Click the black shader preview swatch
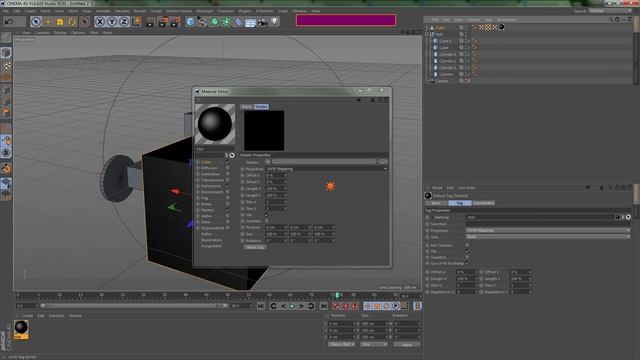640x360 pixels. point(264,131)
